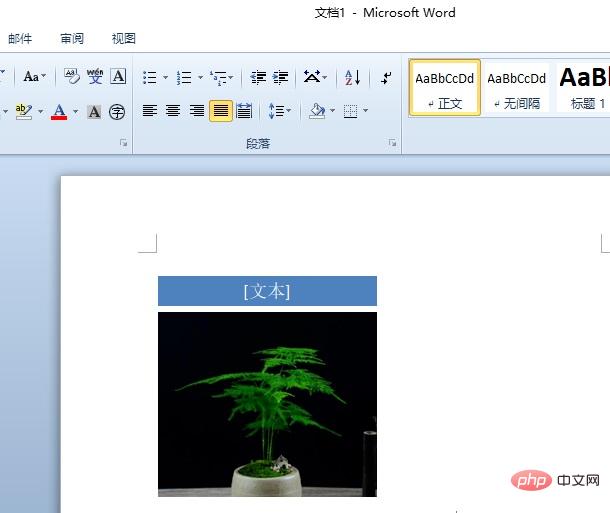The height and width of the screenshot is (513, 610).
Task: Center align the paragraph
Action: point(173,111)
